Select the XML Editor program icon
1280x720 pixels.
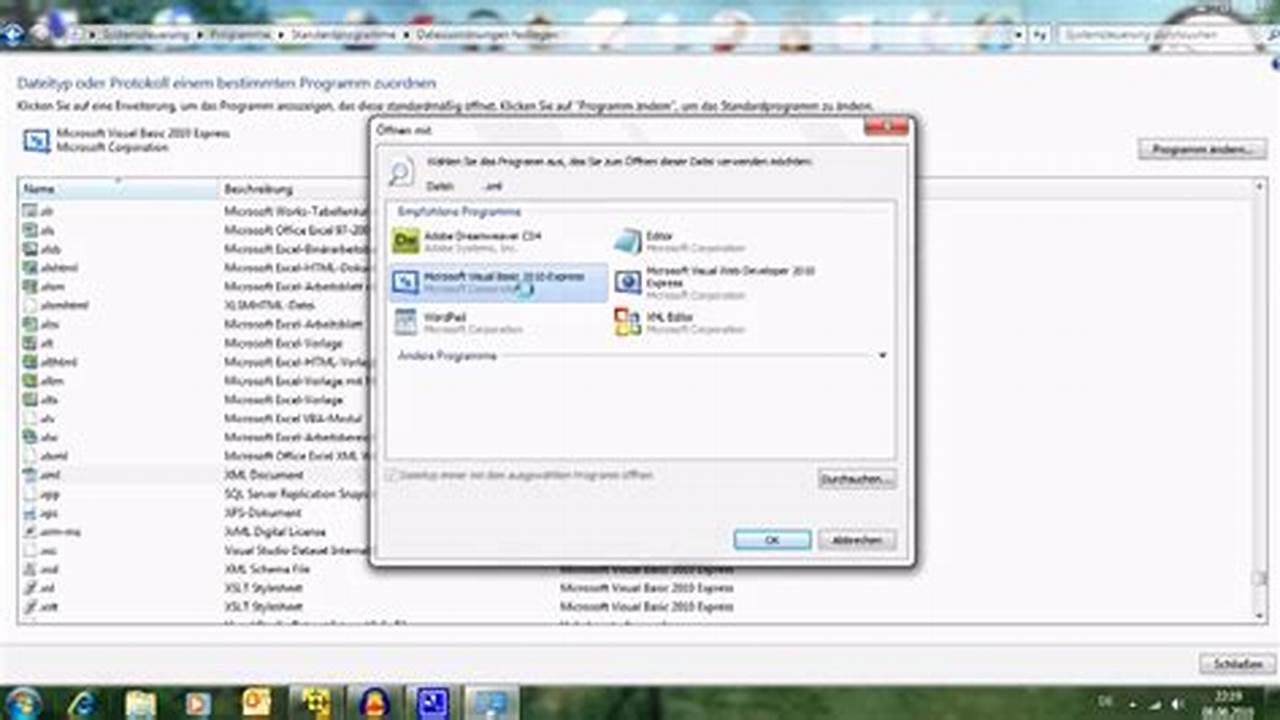[x=627, y=322]
